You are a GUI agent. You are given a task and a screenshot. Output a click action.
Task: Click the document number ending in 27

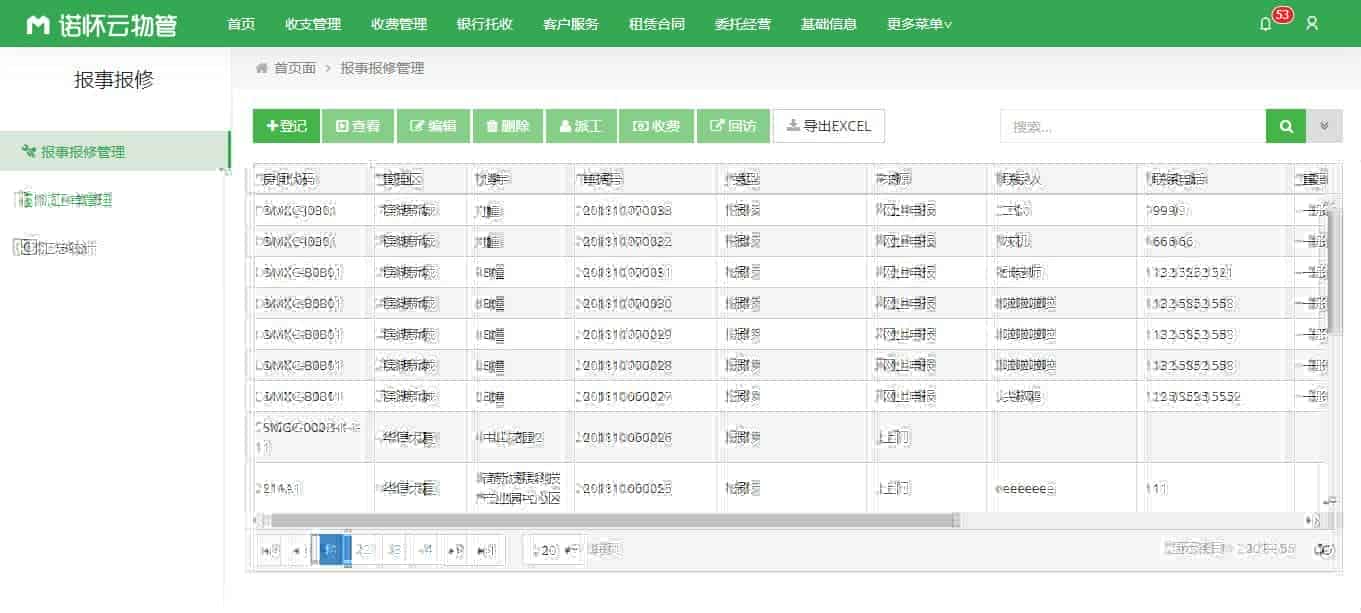(x=624, y=396)
